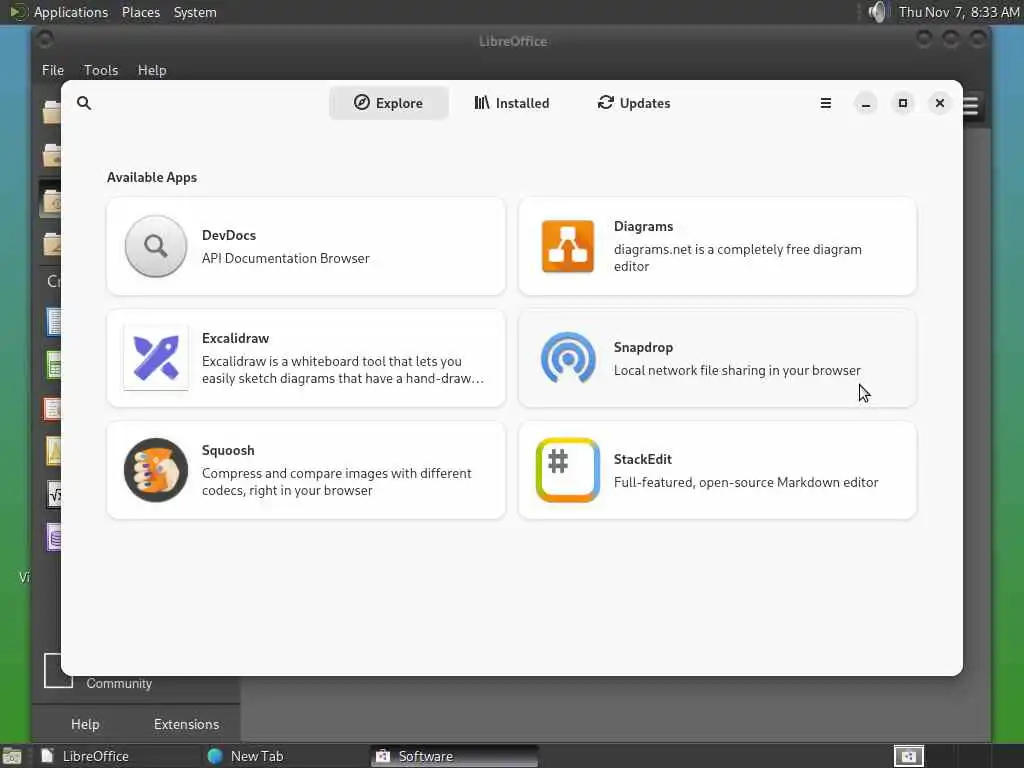This screenshot has width=1024, height=768.
Task: Switch to the Explore tab
Action: pyautogui.click(x=389, y=103)
